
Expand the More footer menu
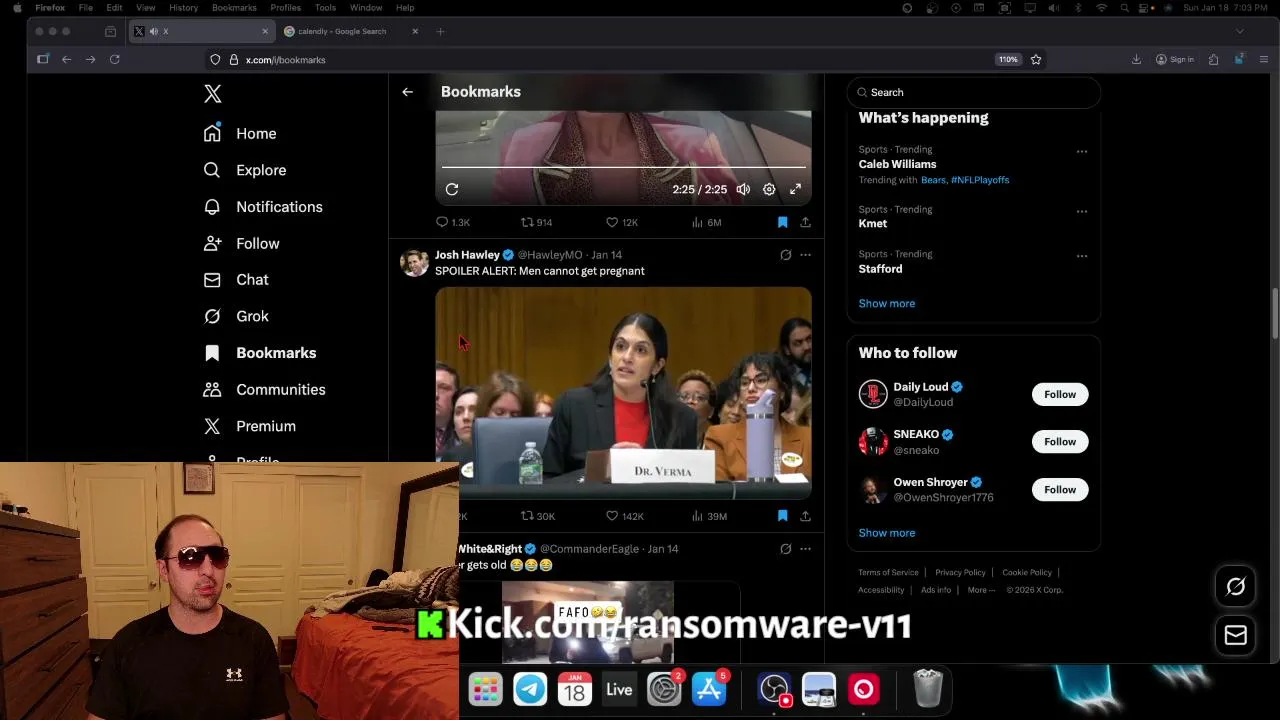981,590
